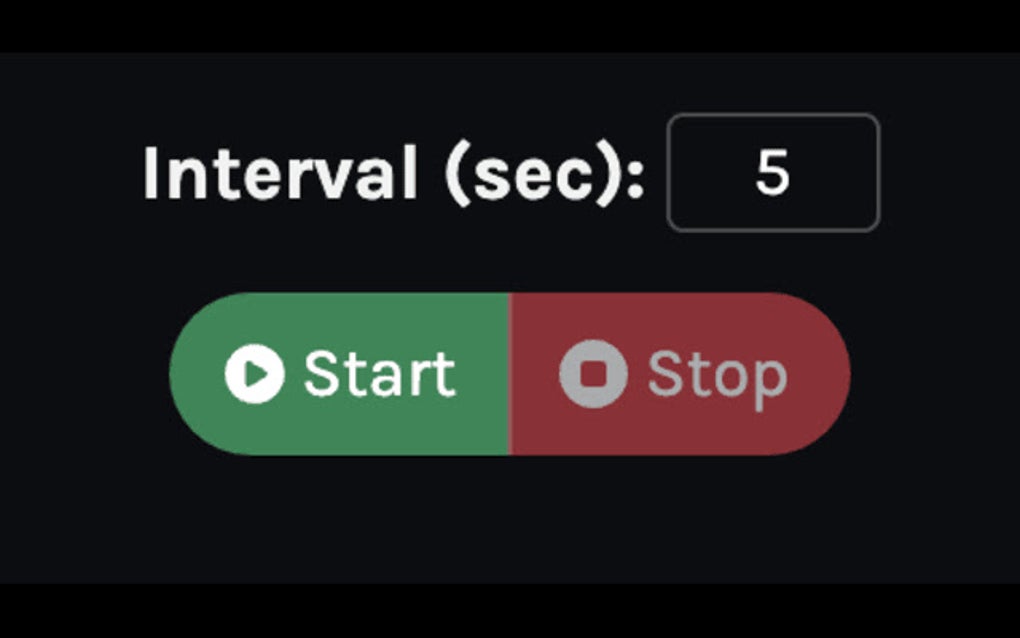Click the green Start button
The height and width of the screenshot is (638, 1020).
(x=339, y=374)
